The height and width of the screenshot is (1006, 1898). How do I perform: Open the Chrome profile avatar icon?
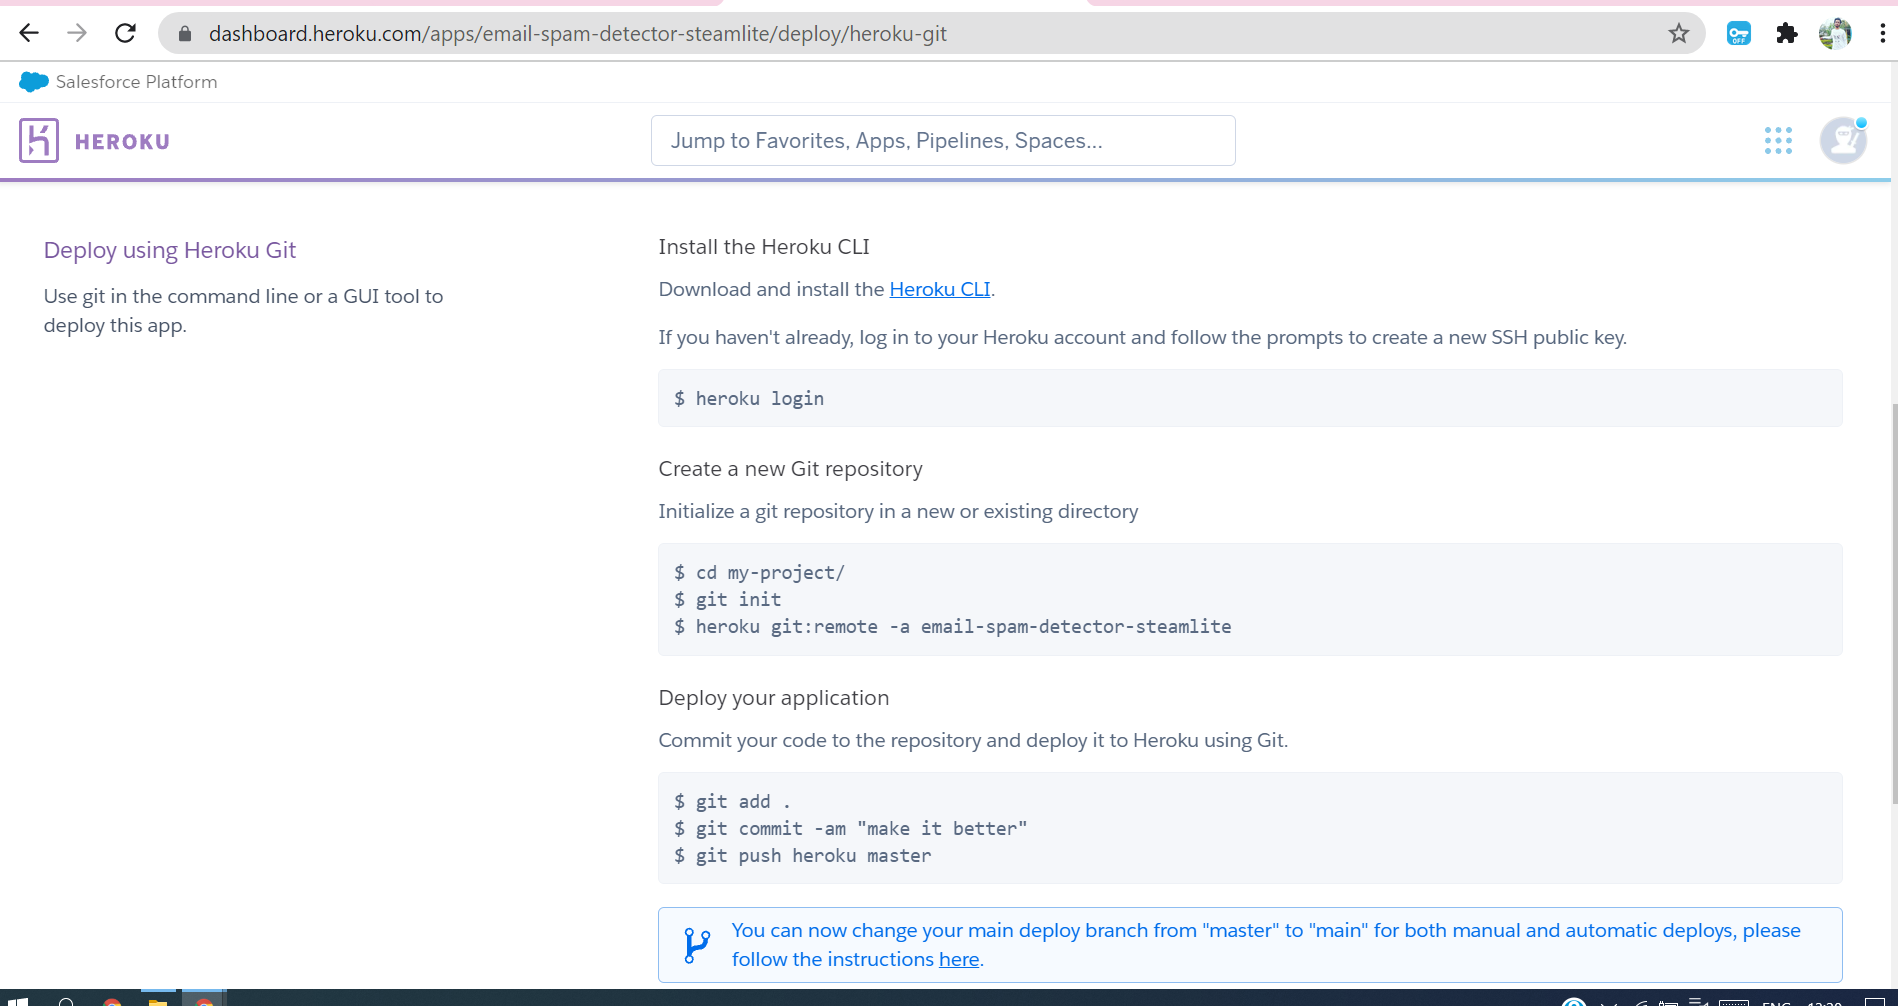[1835, 33]
